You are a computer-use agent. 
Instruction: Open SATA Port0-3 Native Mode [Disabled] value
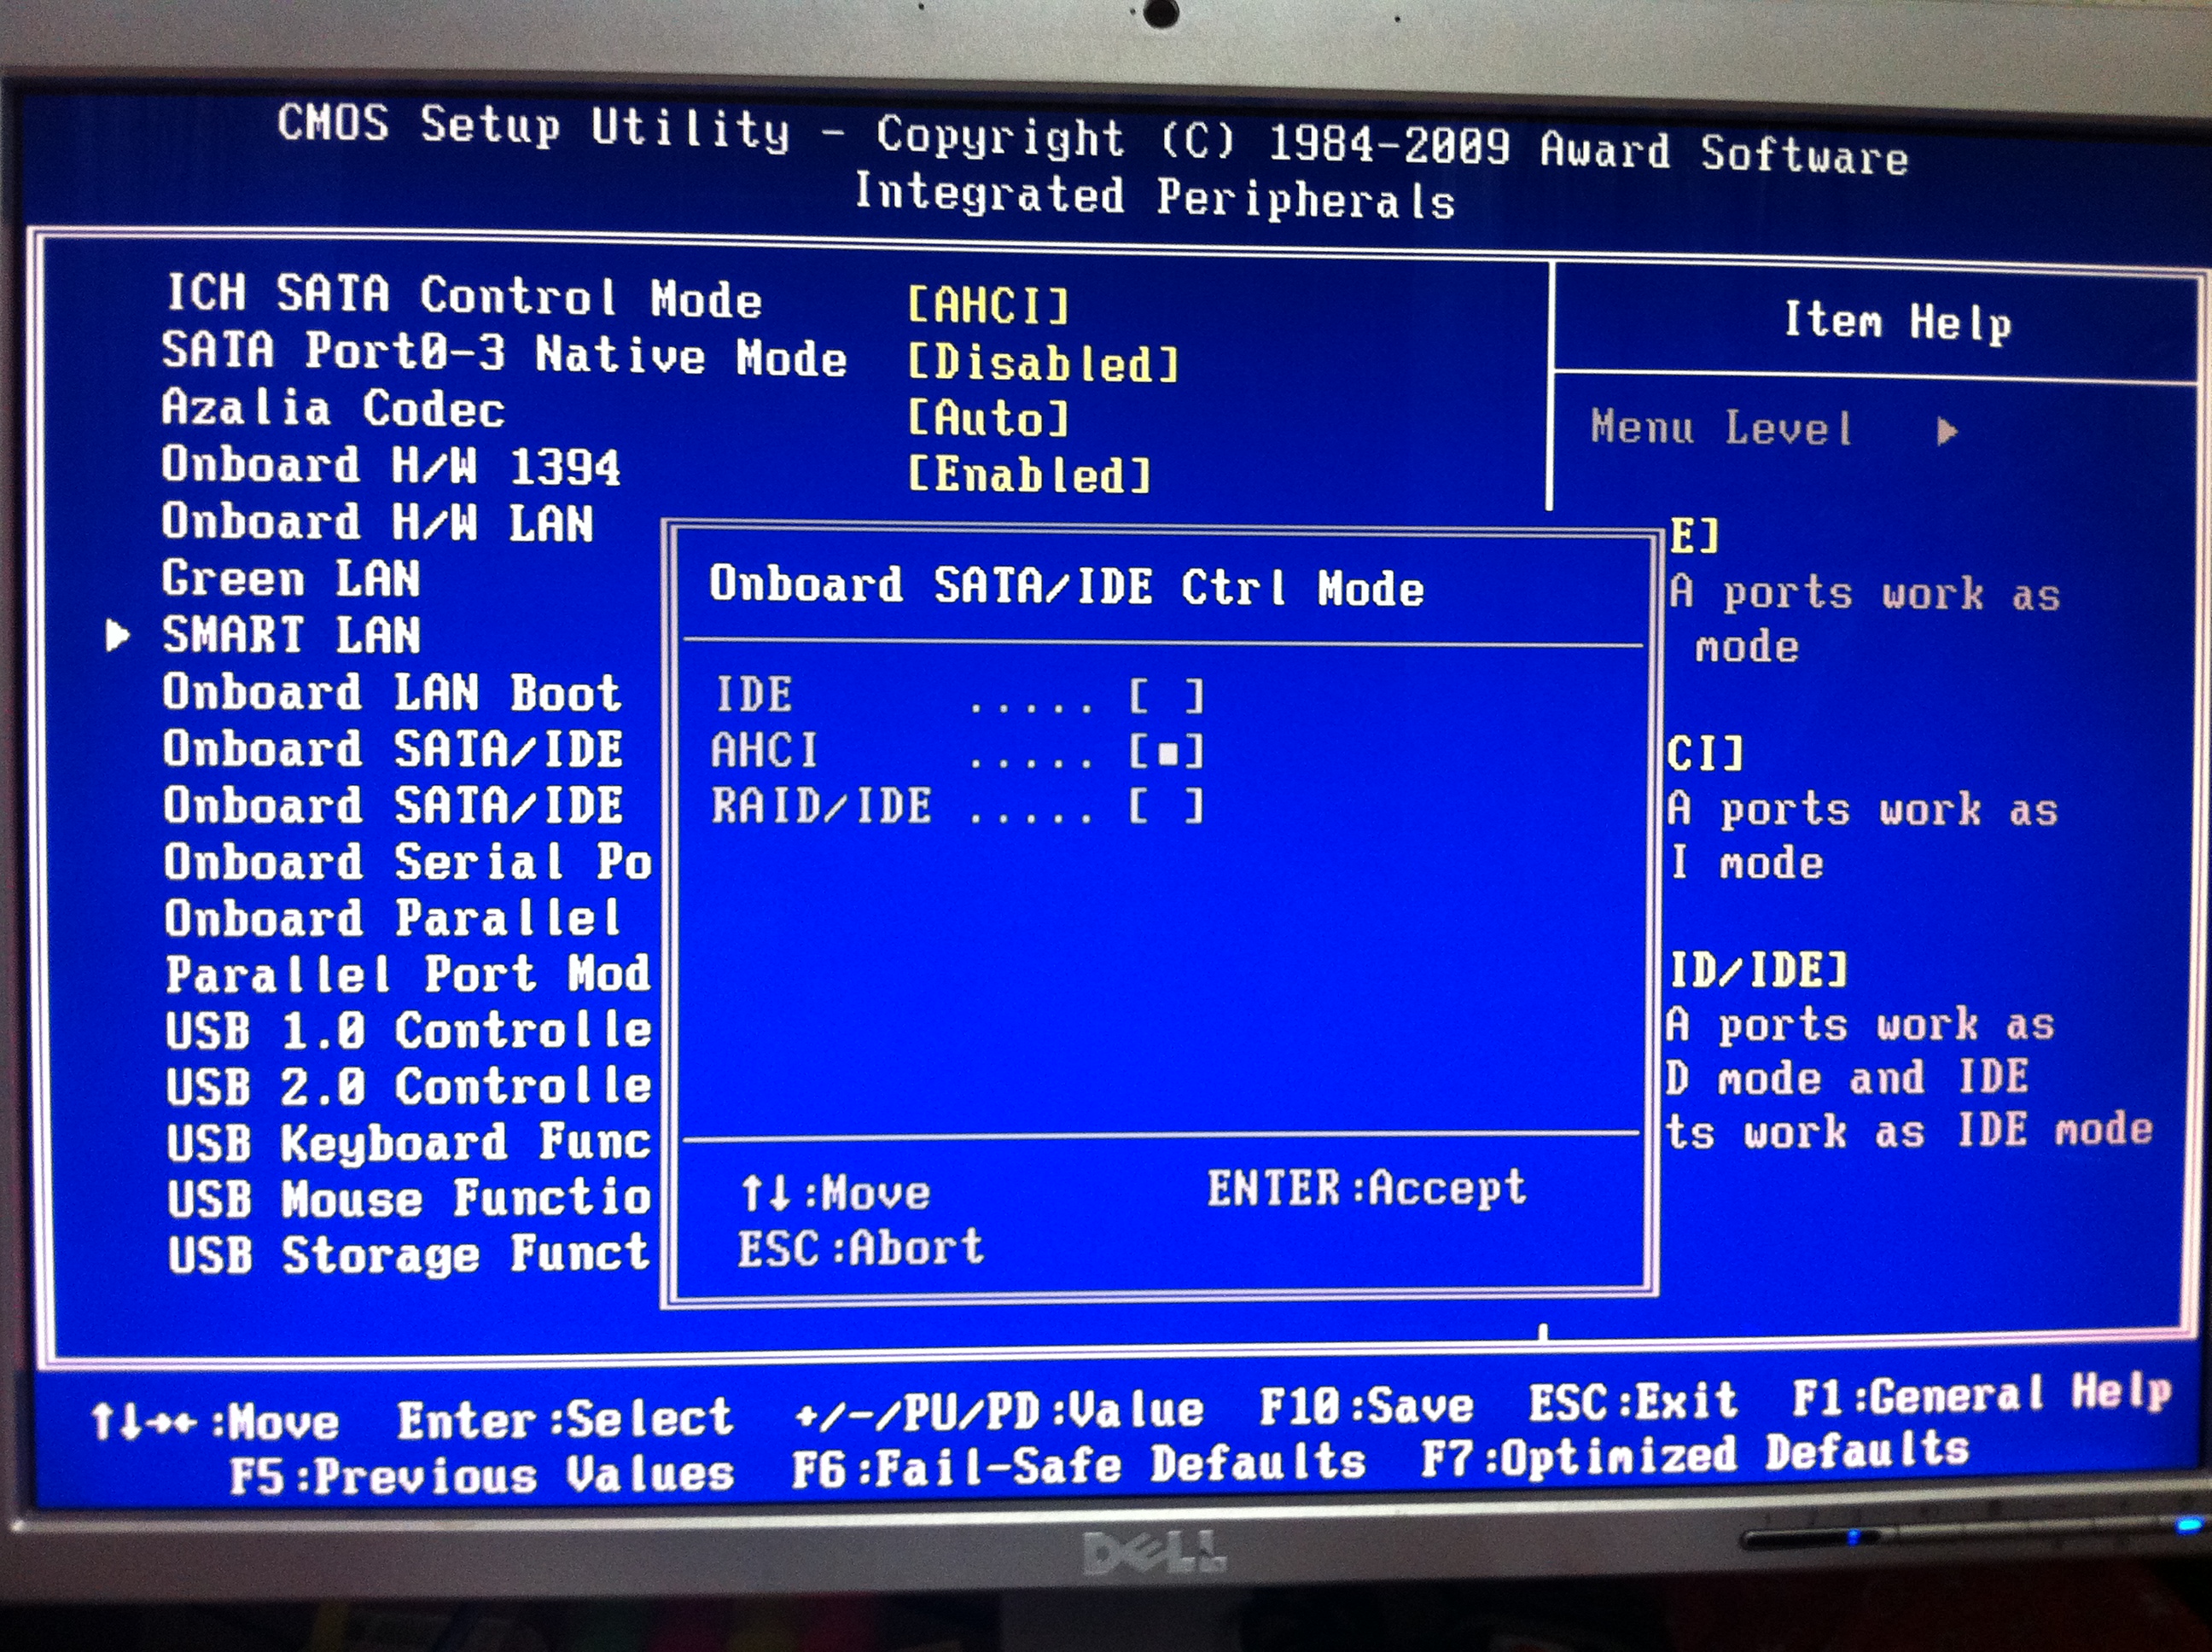pos(1043,363)
